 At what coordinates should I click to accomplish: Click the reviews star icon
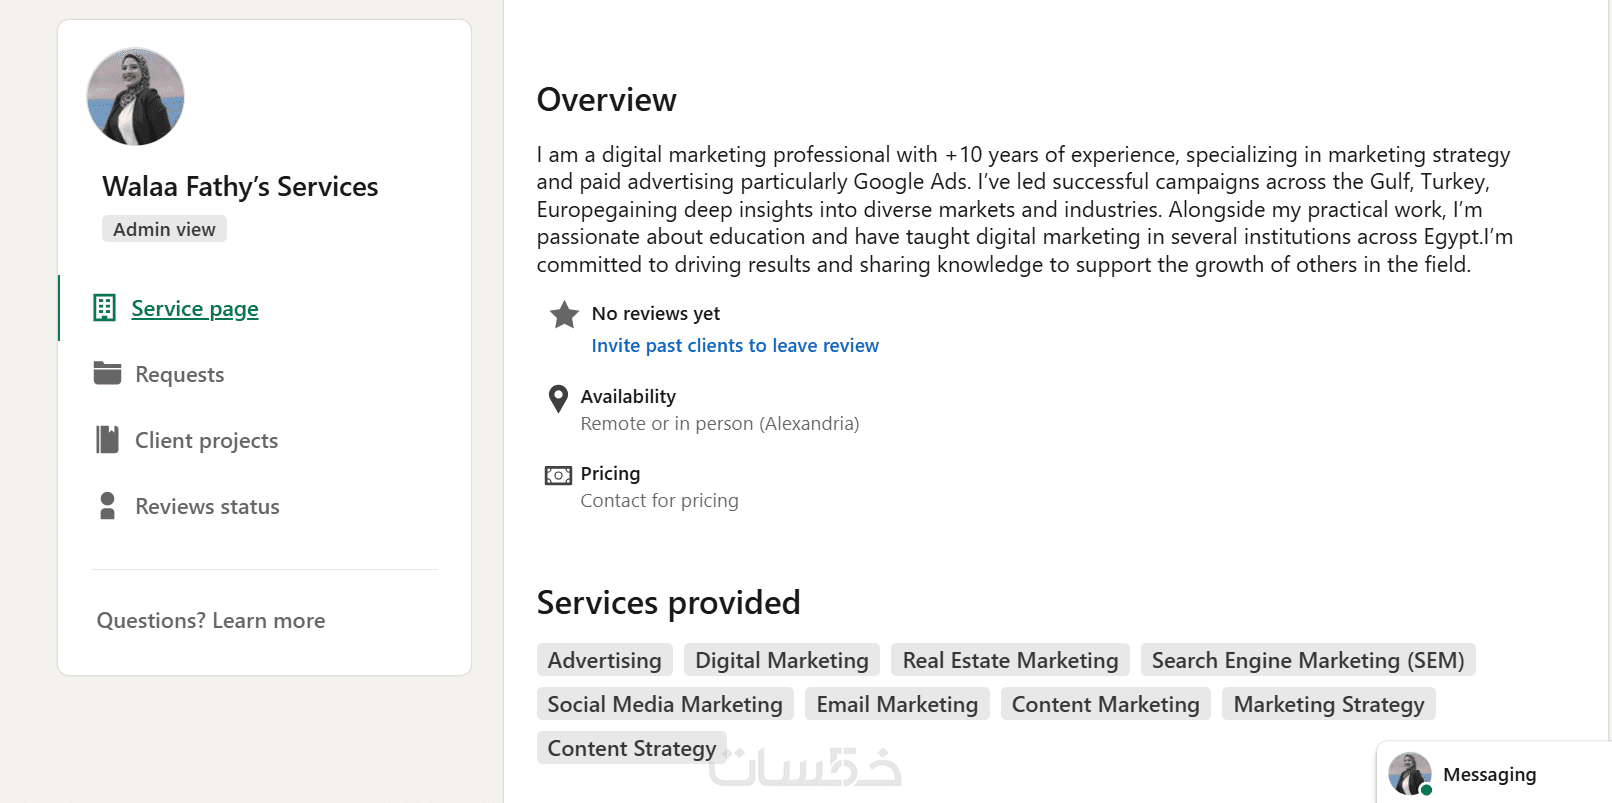coord(564,315)
